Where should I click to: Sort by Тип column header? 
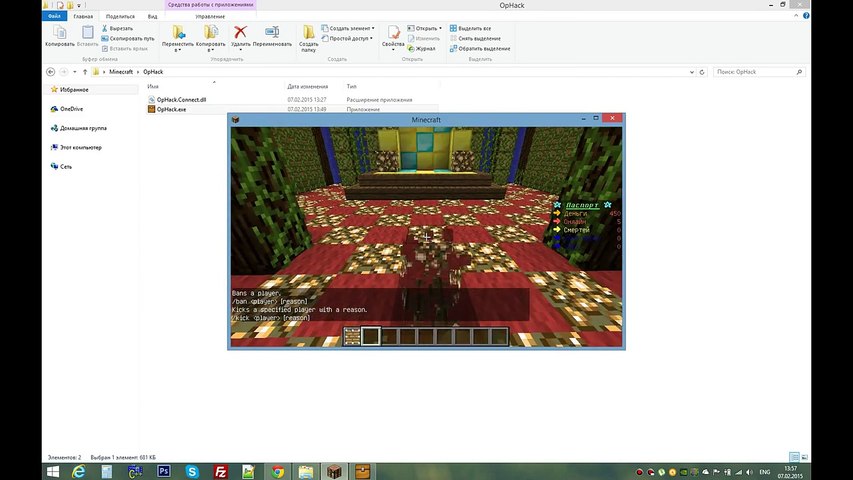point(351,87)
